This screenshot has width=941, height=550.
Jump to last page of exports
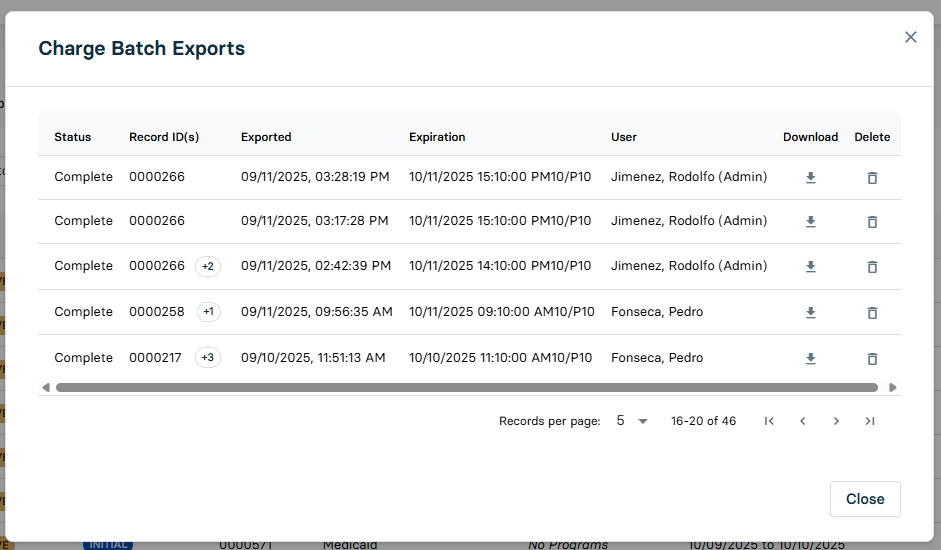pyautogui.click(x=870, y=421)
